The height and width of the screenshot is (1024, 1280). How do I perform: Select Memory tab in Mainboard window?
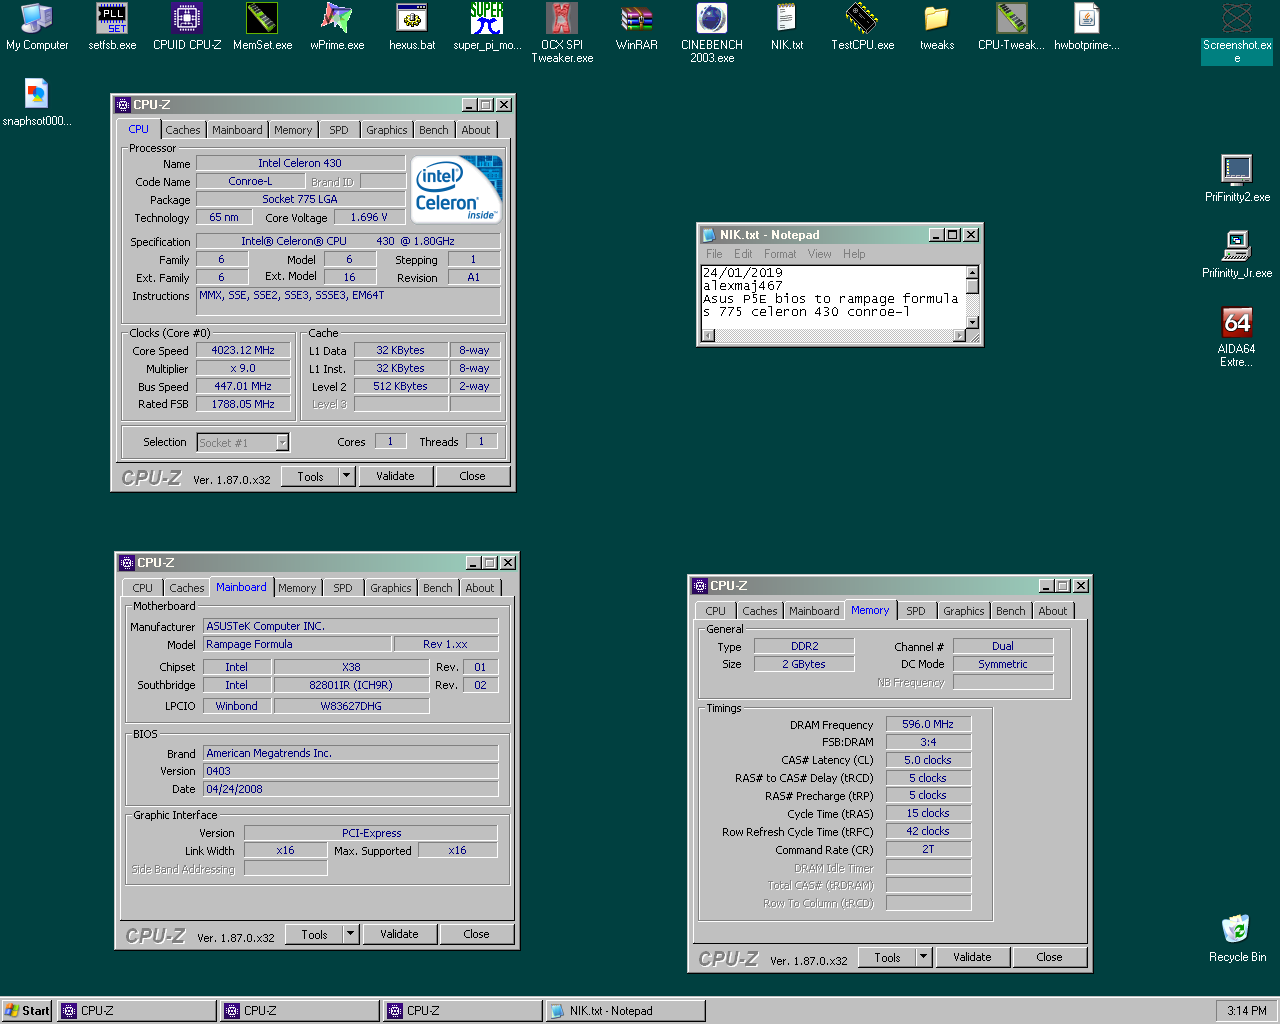(297, 588)
